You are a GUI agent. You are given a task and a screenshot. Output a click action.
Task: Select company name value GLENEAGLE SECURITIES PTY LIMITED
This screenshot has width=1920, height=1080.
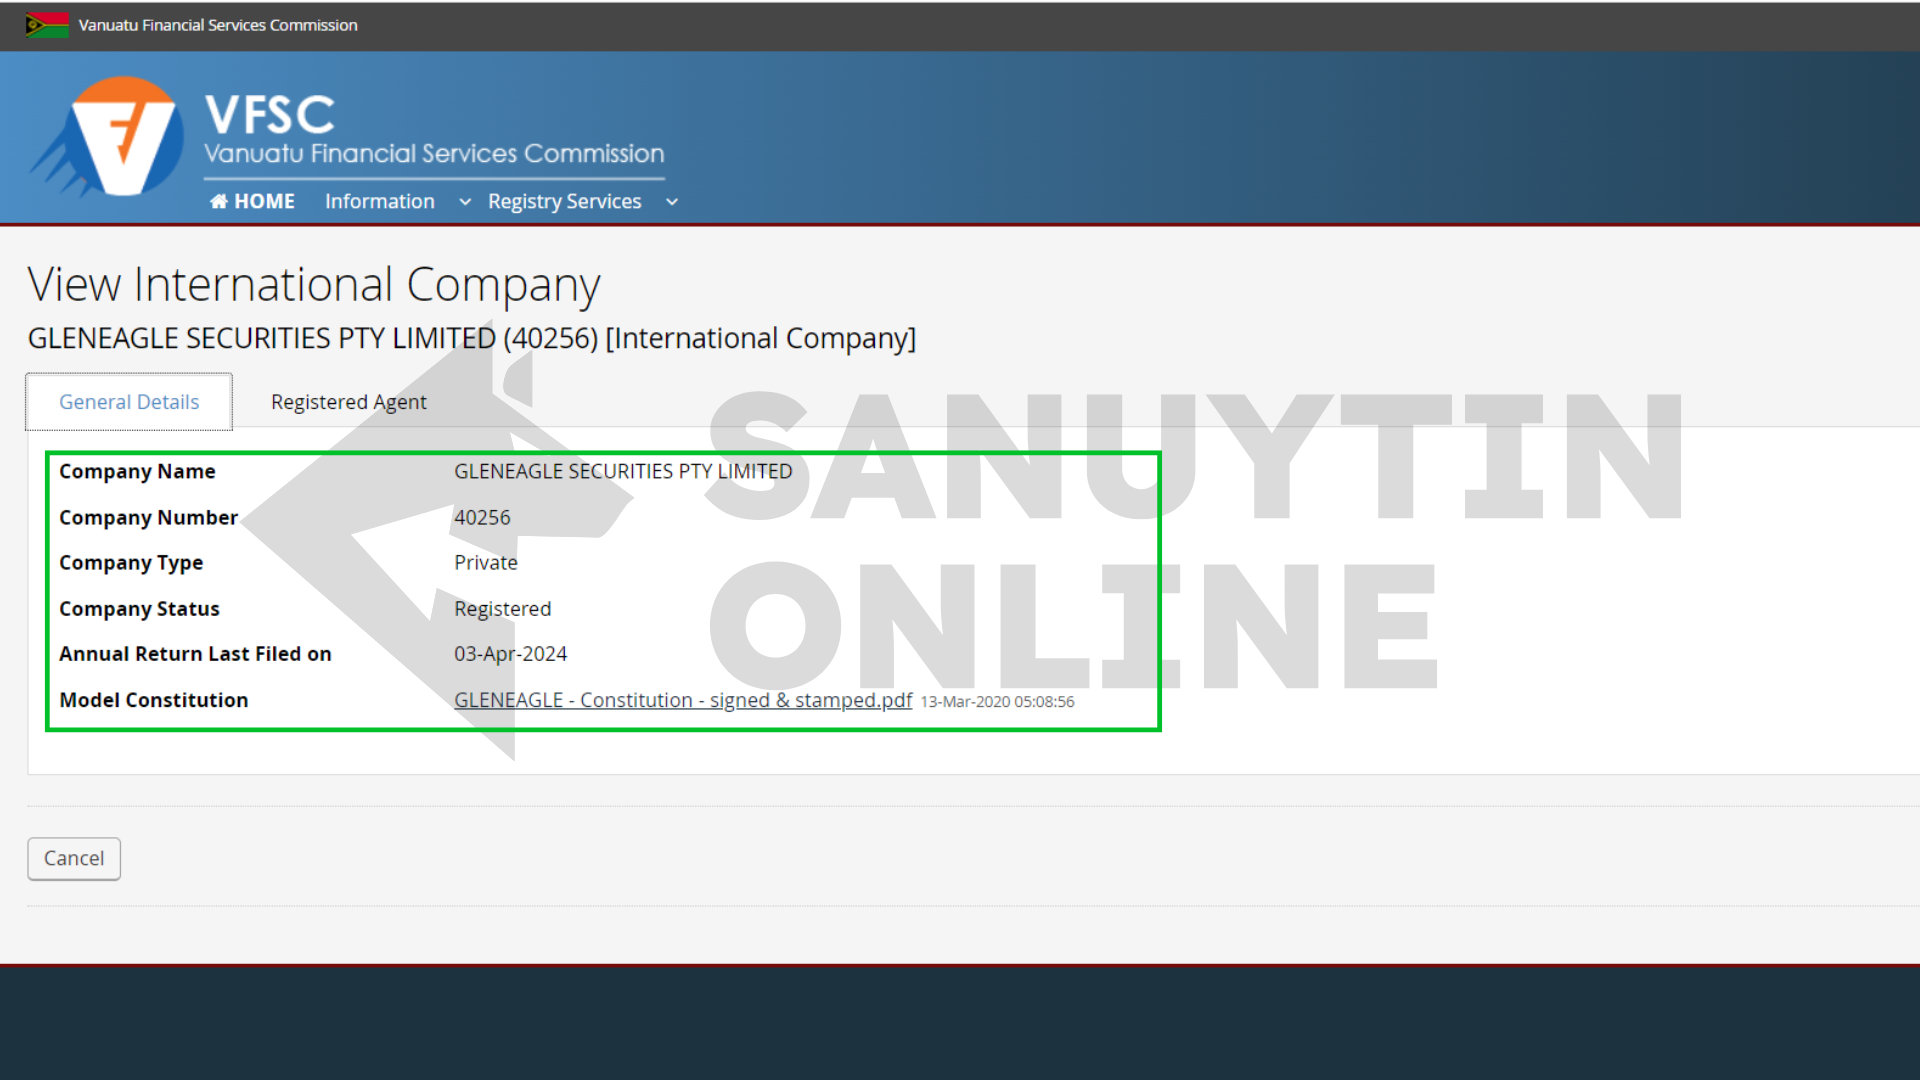coord(623,471)
